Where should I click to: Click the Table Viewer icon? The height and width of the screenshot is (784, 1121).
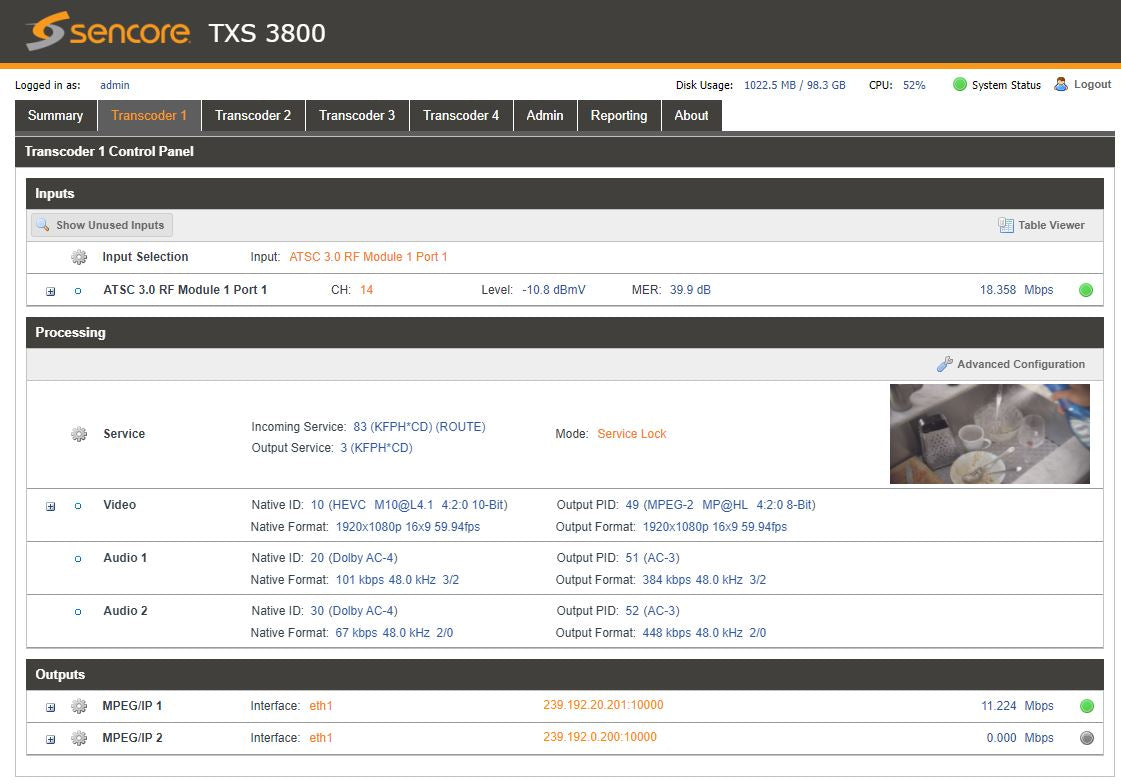tap(1006, 225)
